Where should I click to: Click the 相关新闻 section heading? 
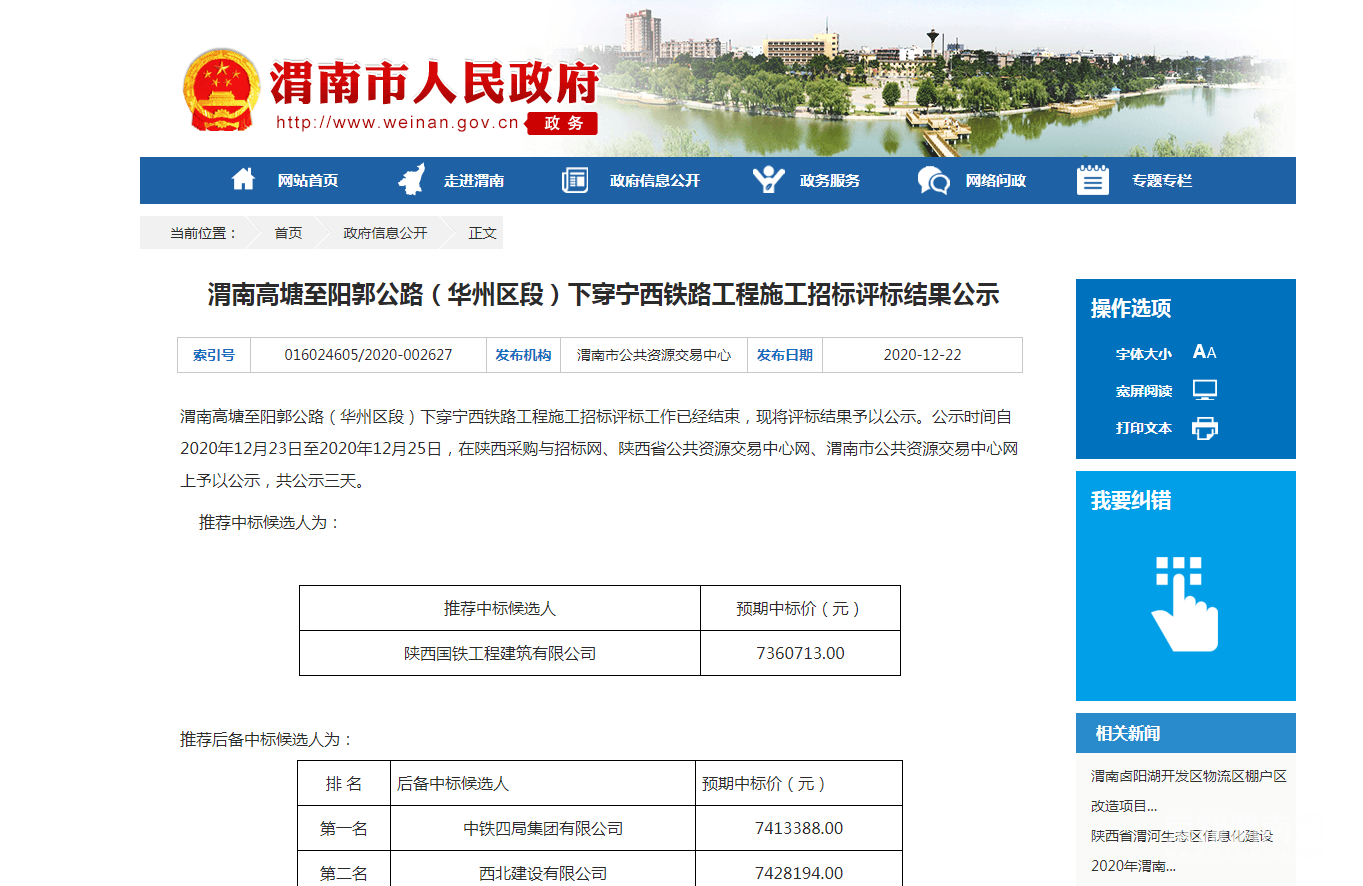1128,733
